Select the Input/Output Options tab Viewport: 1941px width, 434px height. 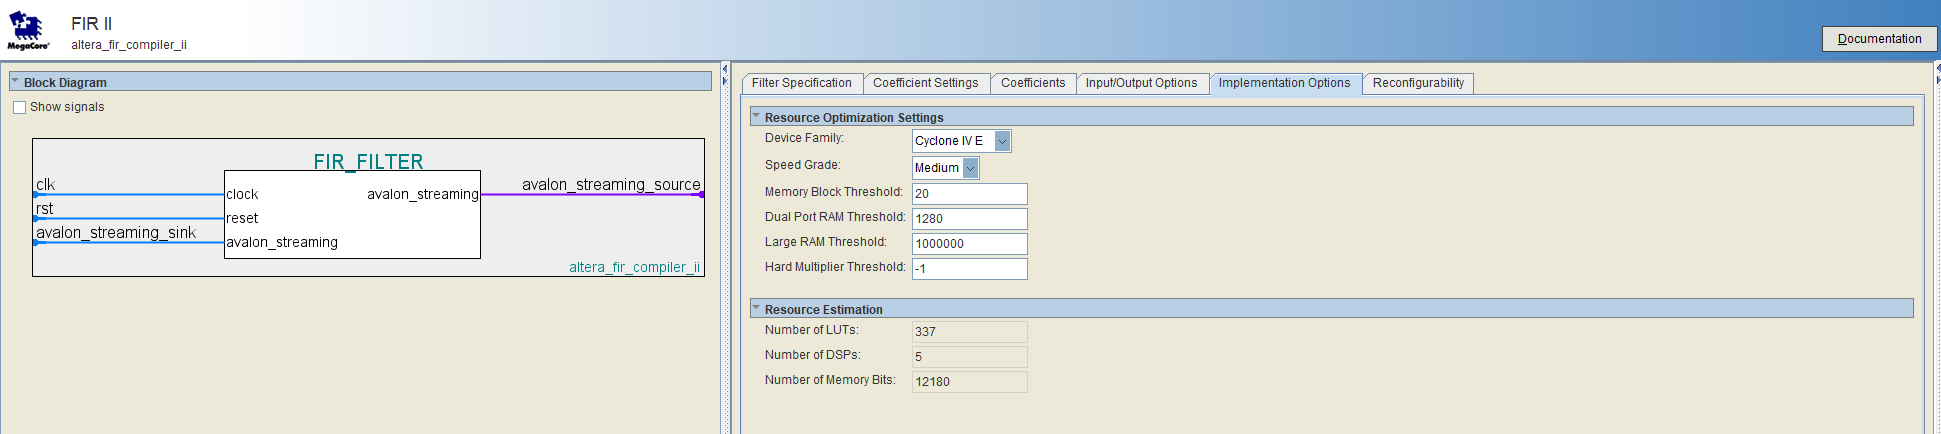[x=1141, y=83]
